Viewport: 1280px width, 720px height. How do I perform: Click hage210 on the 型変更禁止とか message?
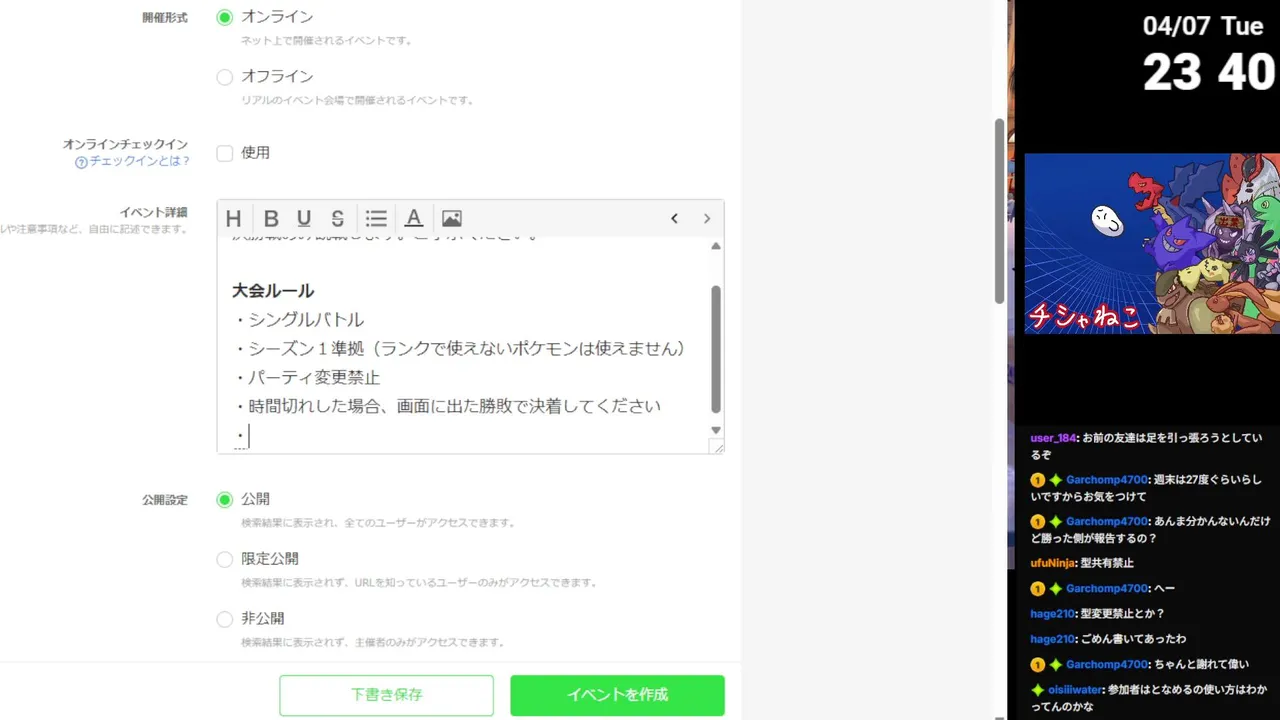pos(1052,614)
